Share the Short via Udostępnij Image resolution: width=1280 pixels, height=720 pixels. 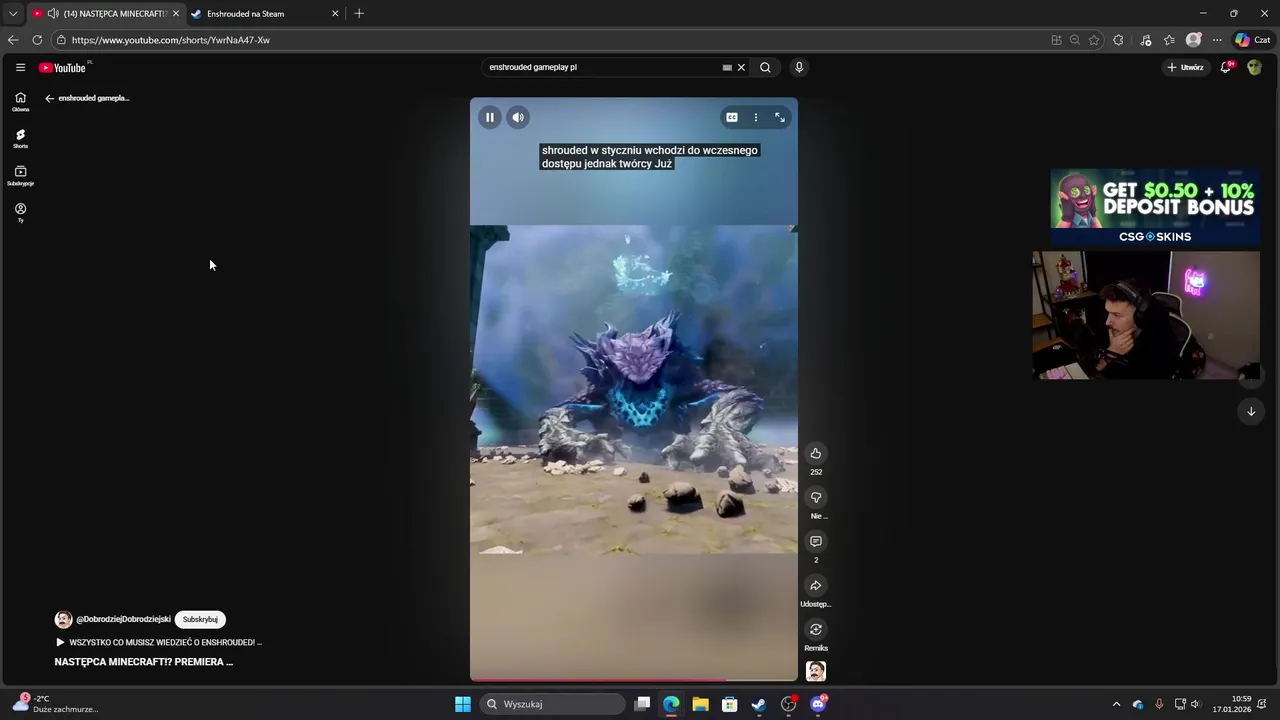pos(816,585)
